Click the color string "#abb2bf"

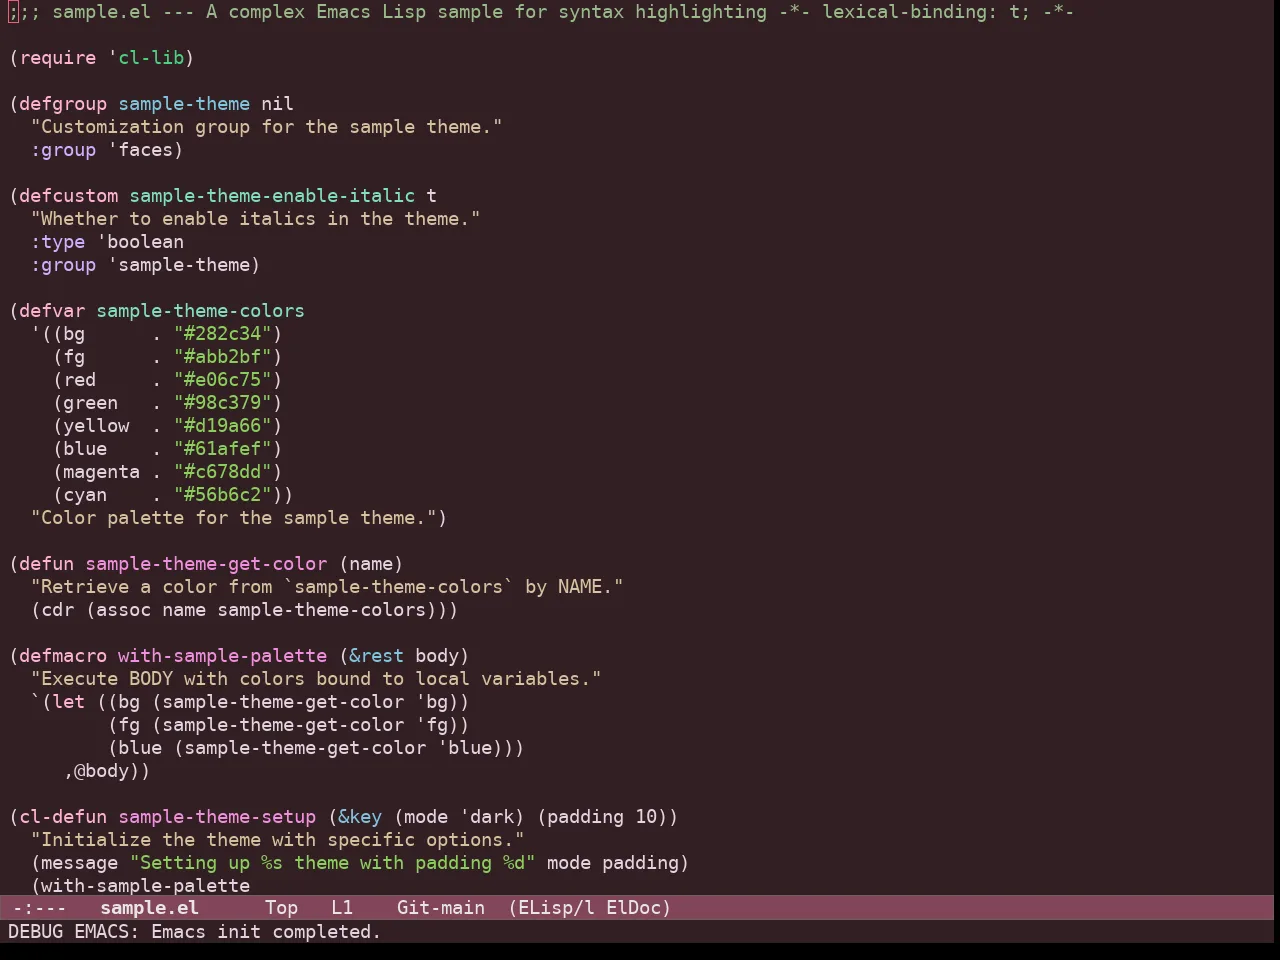point(222,357)
